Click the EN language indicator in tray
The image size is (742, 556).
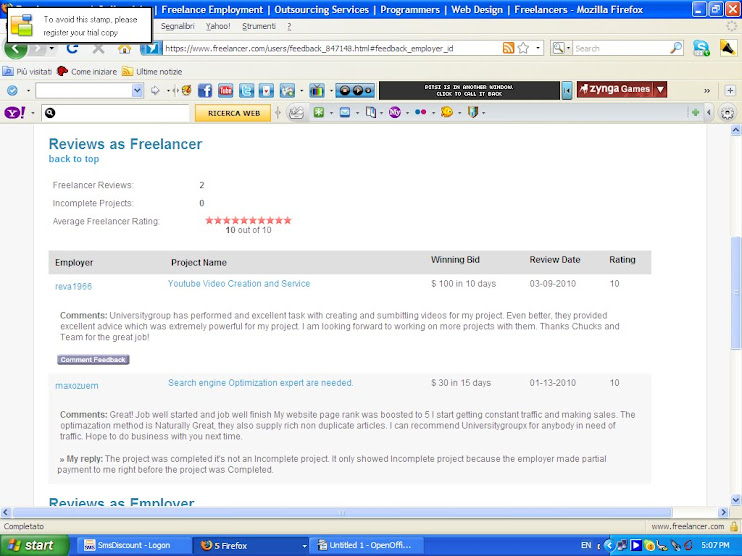pyautogui.click(x=586, y=545)
